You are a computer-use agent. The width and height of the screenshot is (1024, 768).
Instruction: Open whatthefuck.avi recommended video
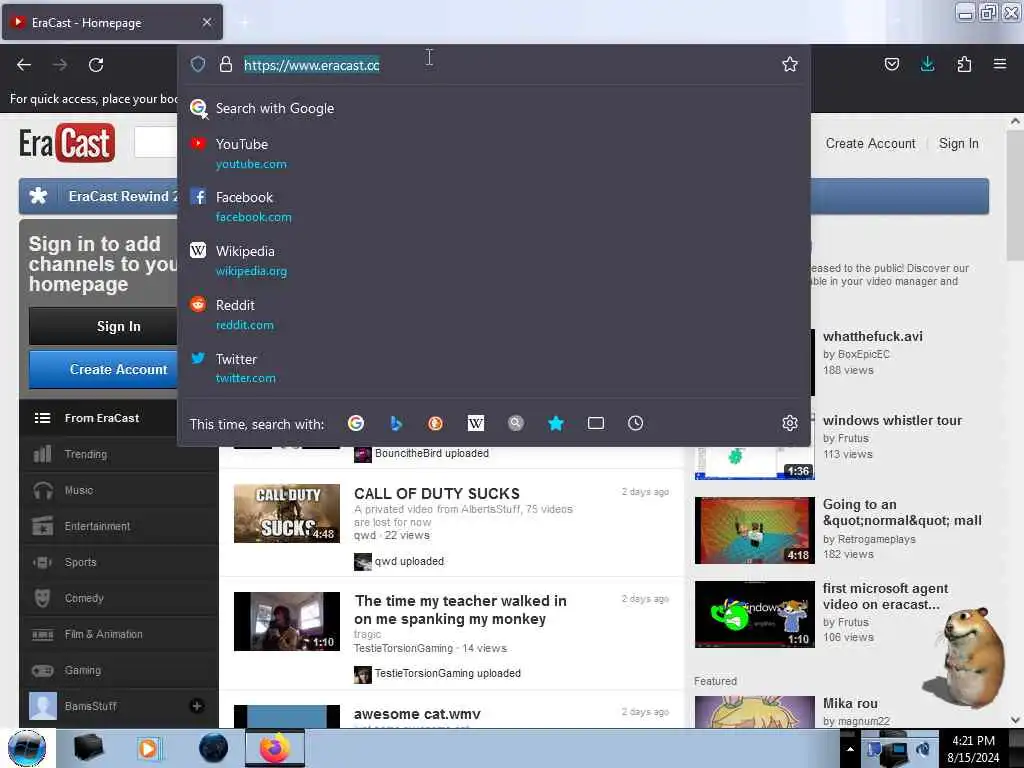point(872,336)
